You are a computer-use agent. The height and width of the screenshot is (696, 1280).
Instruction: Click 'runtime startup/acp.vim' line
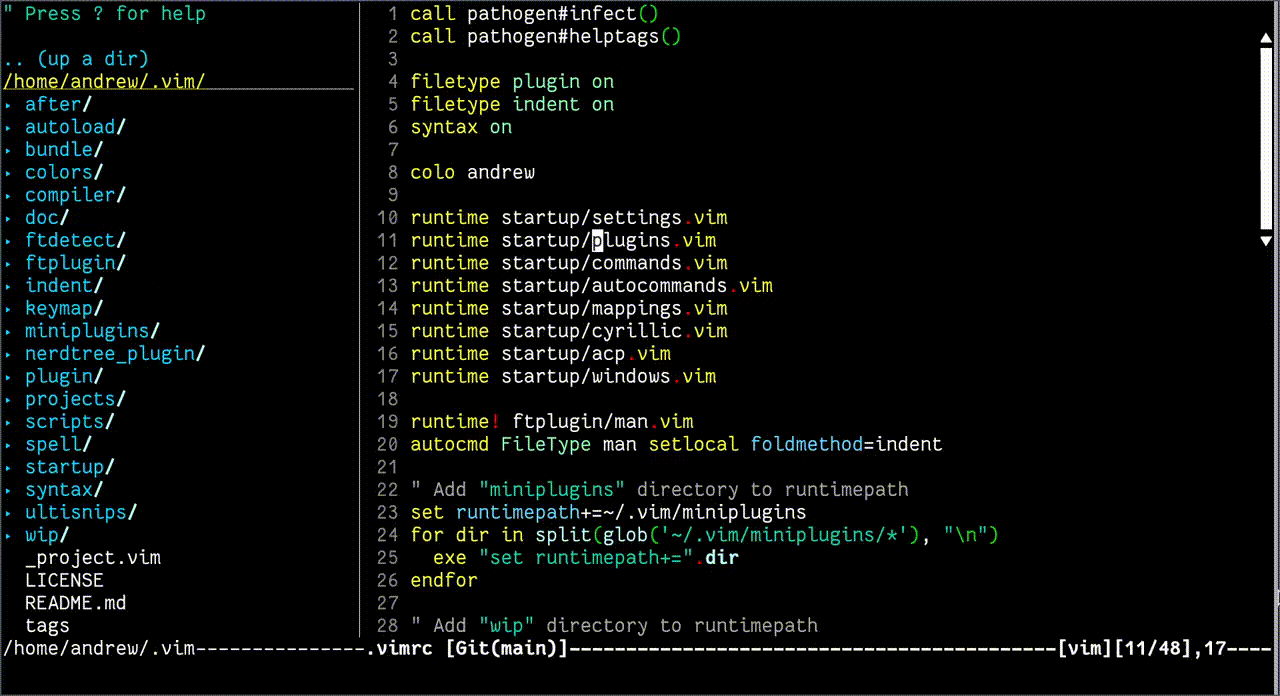tap(541, 354)
